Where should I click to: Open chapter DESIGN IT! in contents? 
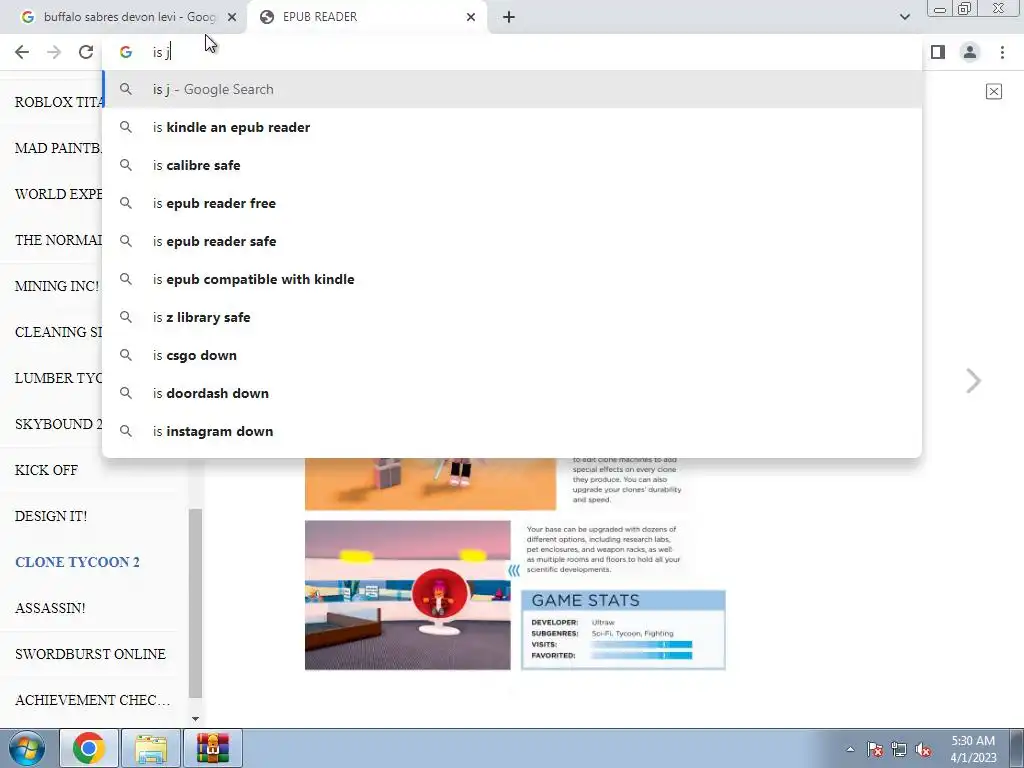point(51,516)
